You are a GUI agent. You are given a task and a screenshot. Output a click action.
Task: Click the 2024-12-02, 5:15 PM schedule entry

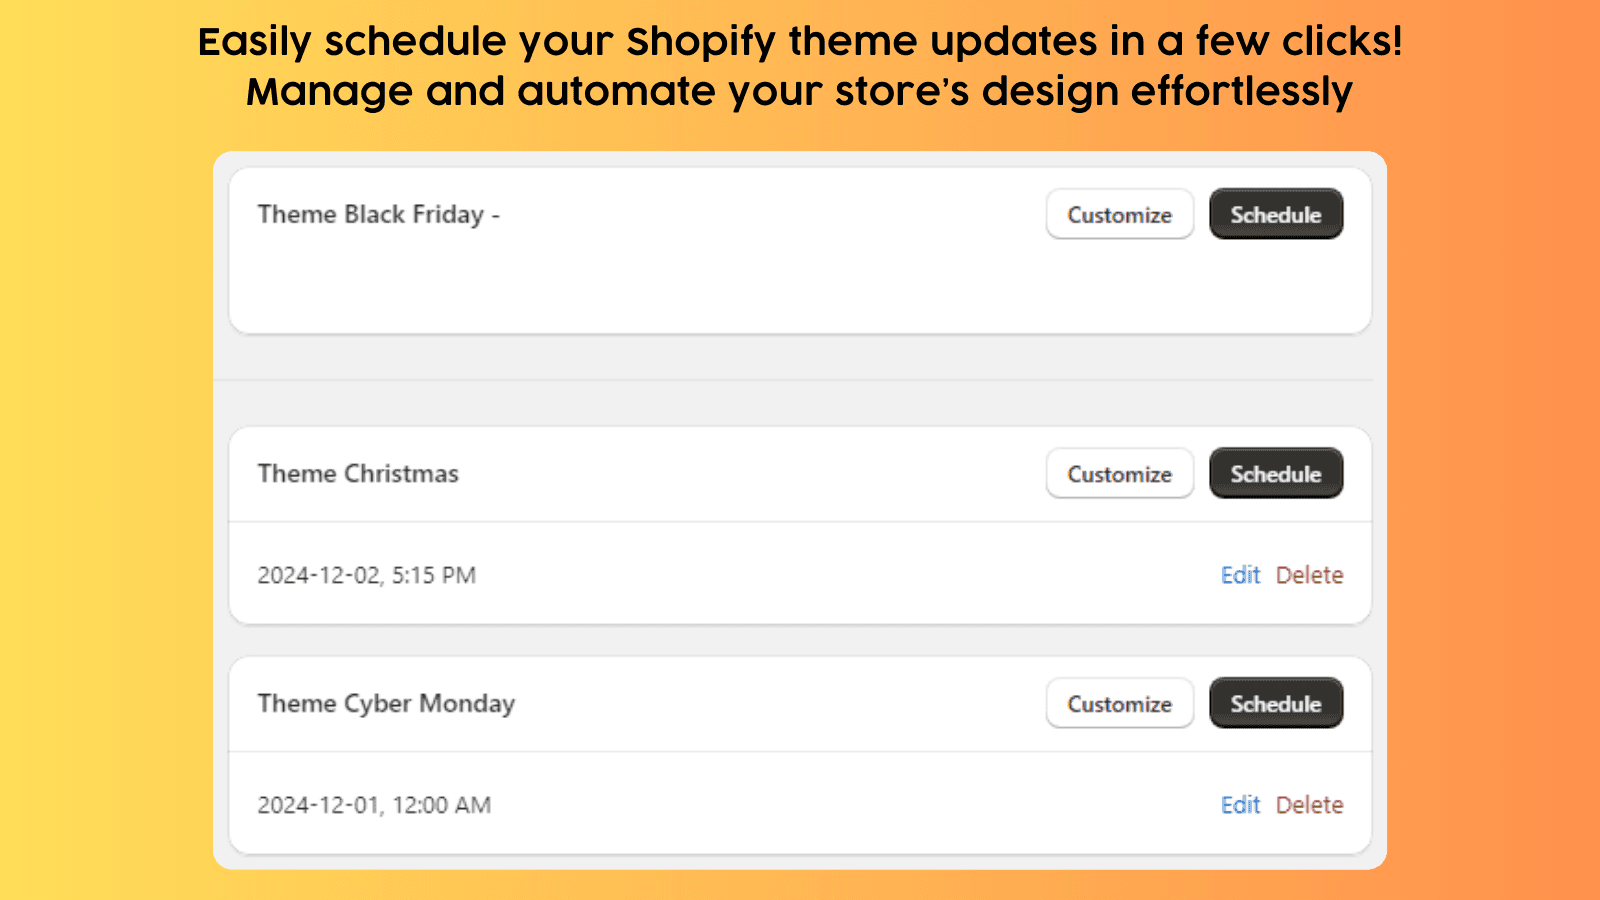click(366, 575)
